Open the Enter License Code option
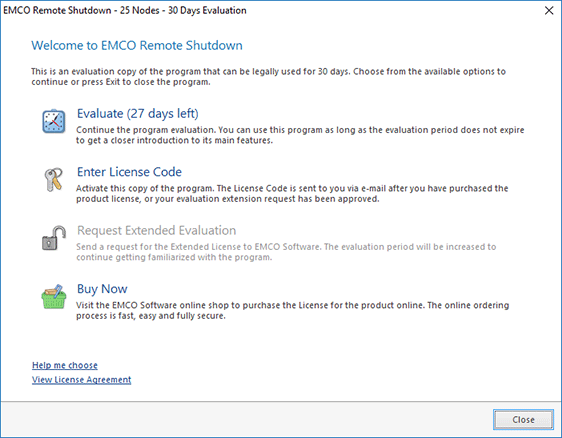 click(129, 172)
